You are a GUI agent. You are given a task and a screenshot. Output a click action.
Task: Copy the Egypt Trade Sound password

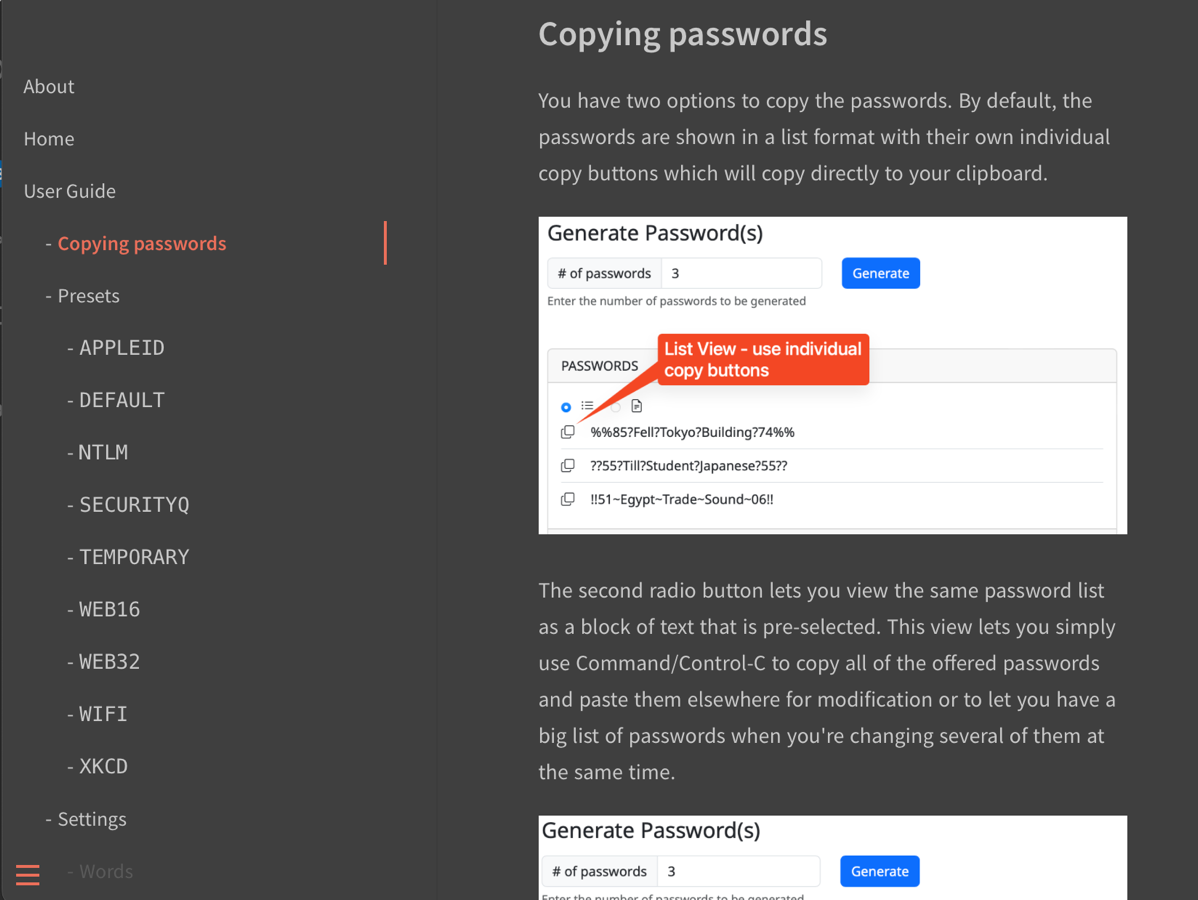(x=568, y=499)
